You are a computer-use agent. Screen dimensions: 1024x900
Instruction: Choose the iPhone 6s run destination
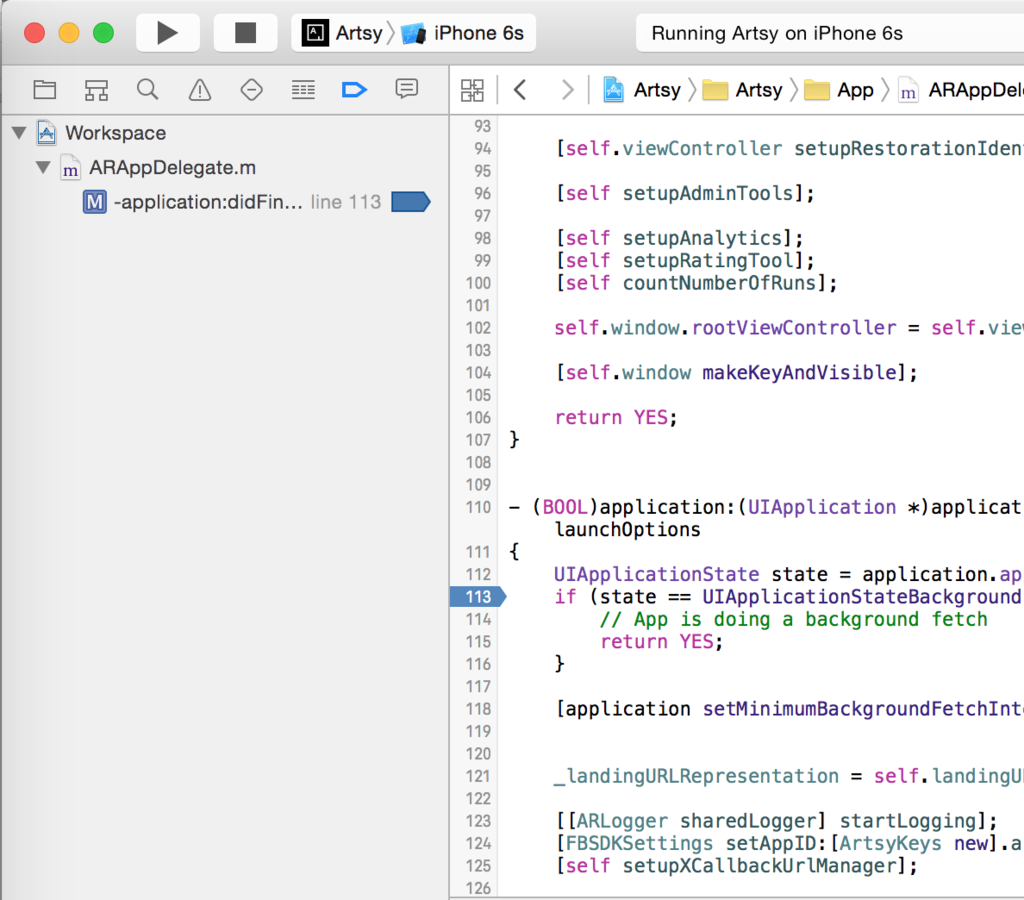pos(464,33)
